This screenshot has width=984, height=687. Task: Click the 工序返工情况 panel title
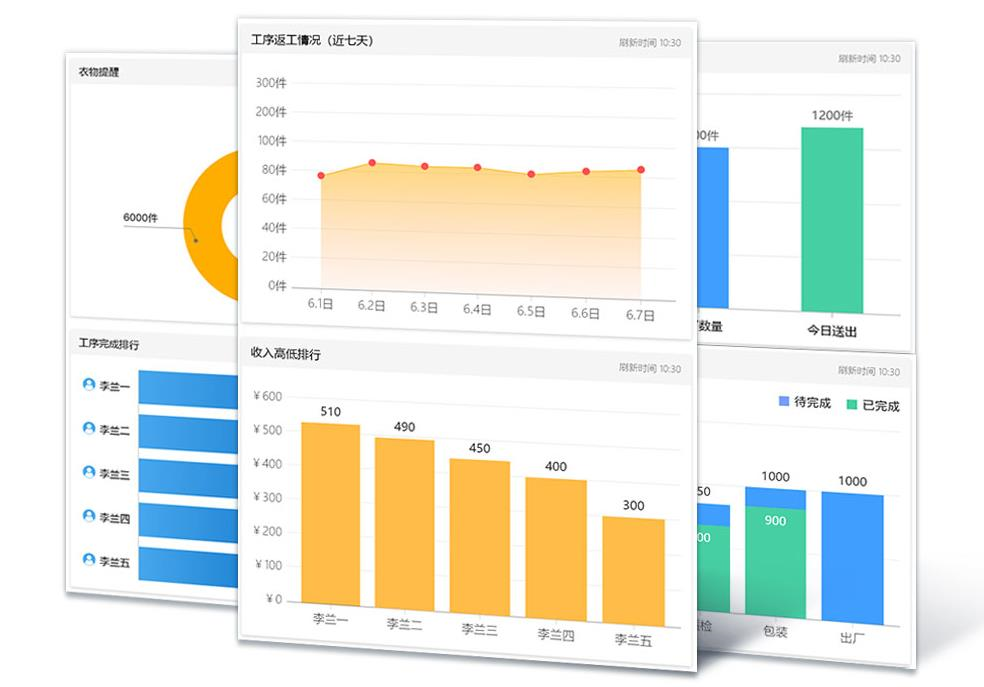pos(312,40)
